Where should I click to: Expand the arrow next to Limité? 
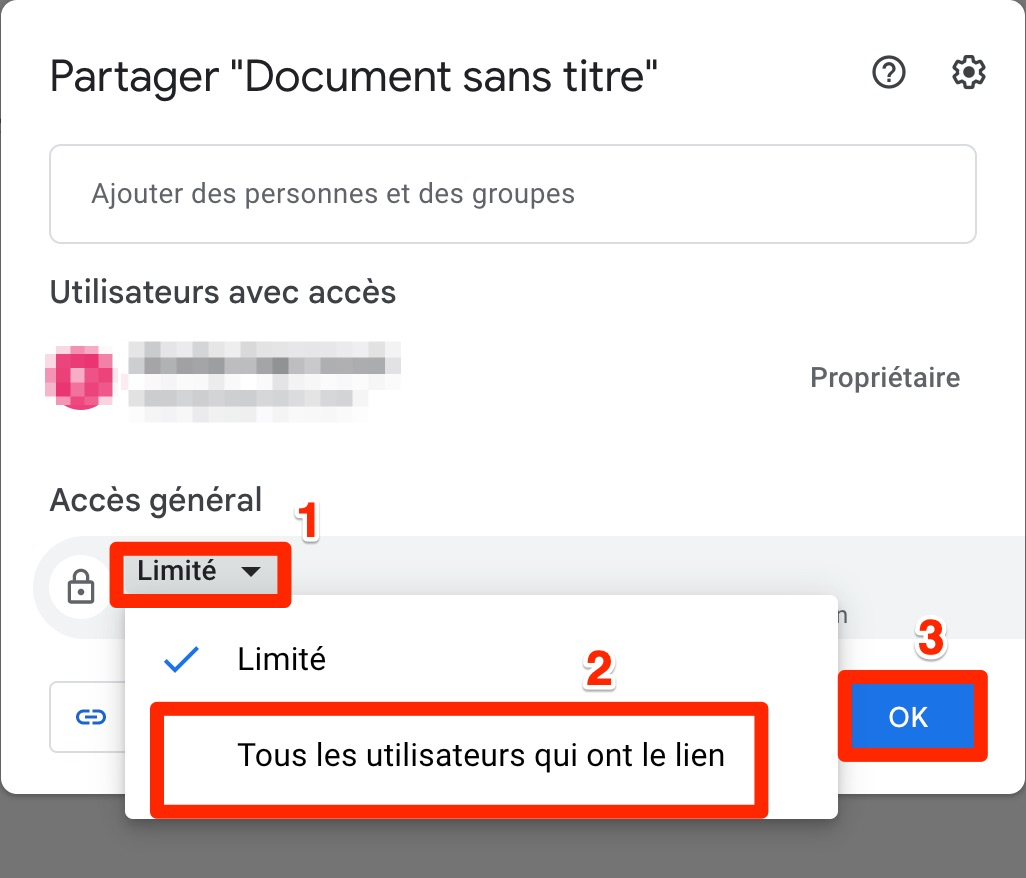251,572
